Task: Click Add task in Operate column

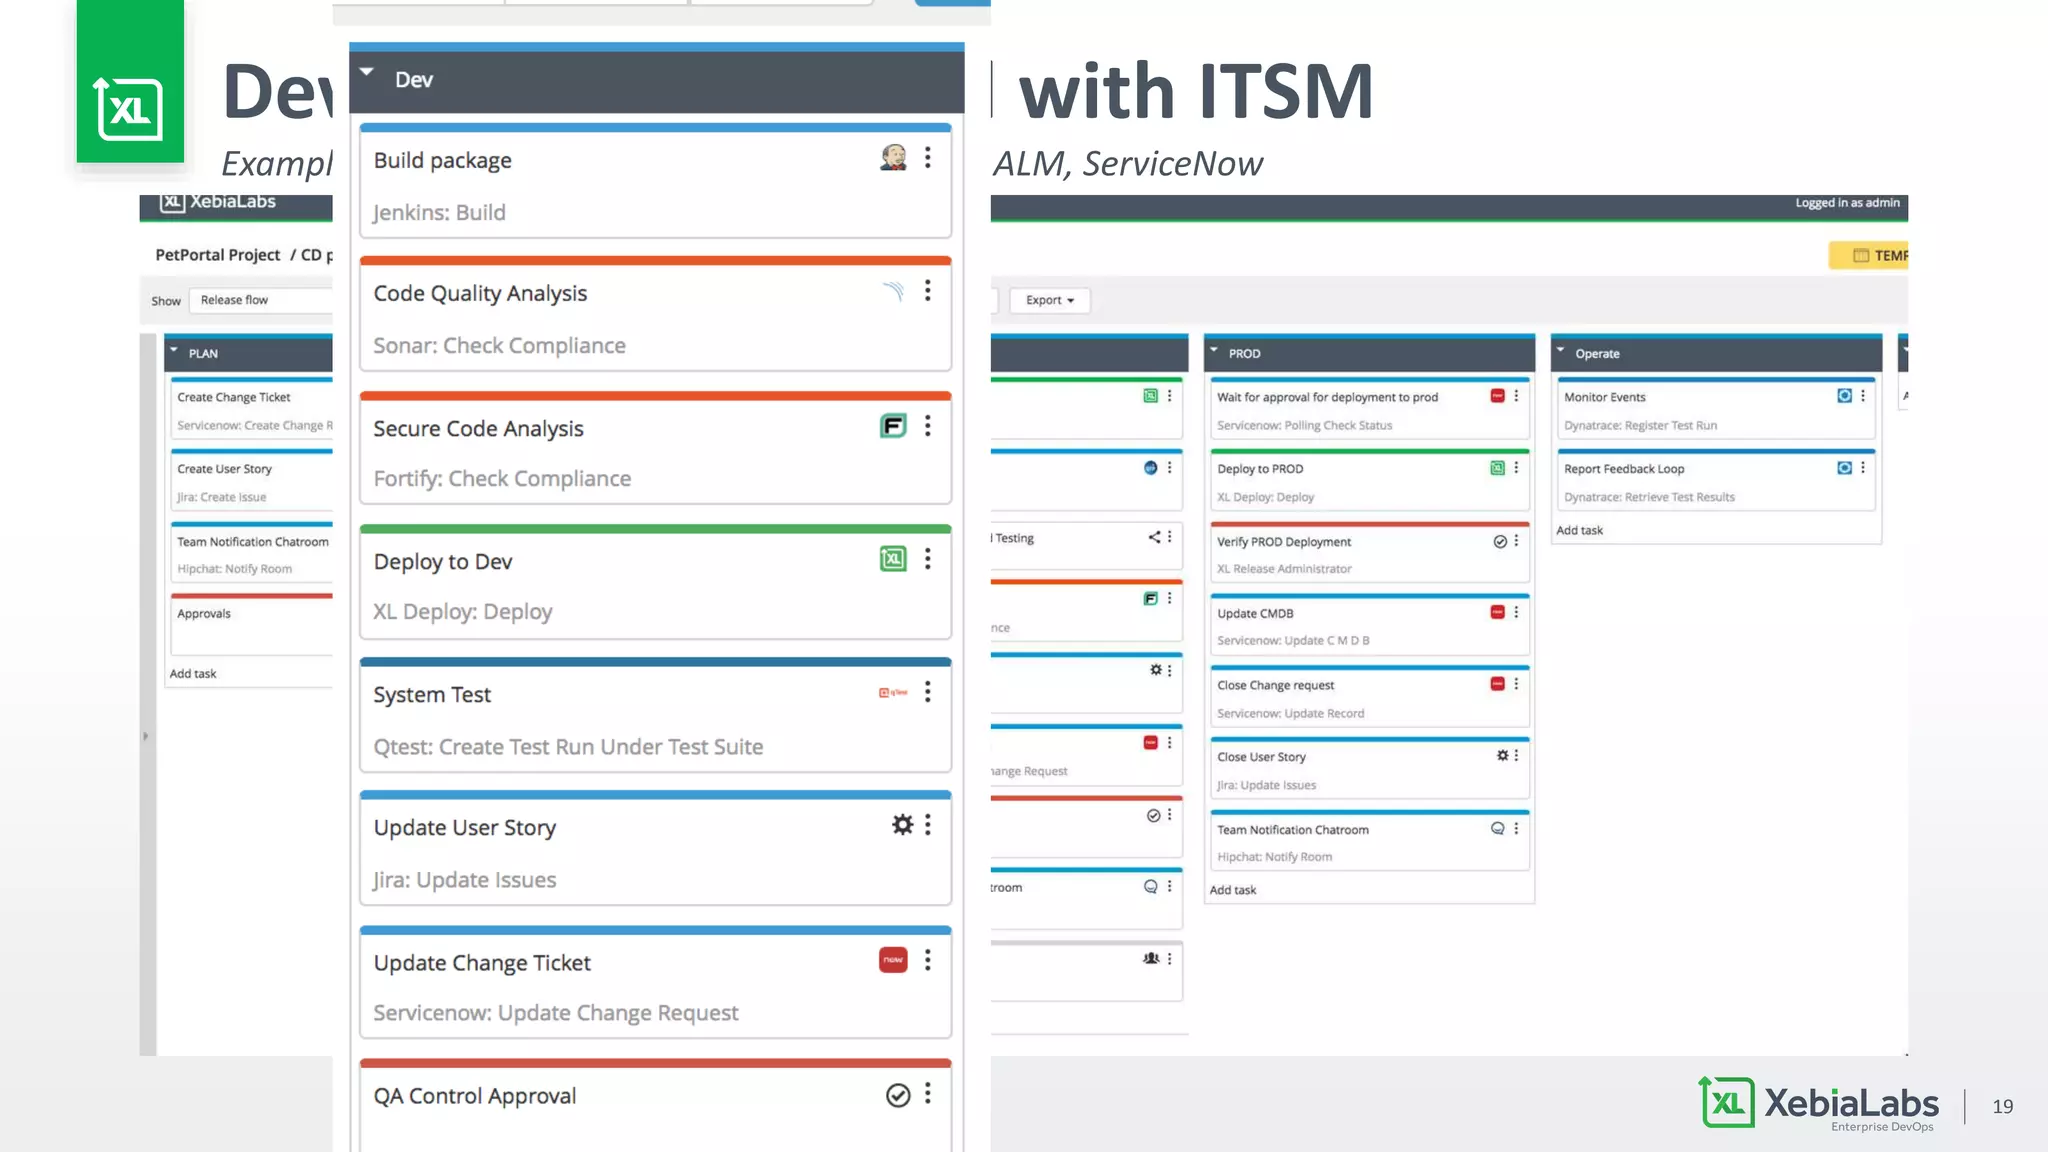Action: 1580,530
